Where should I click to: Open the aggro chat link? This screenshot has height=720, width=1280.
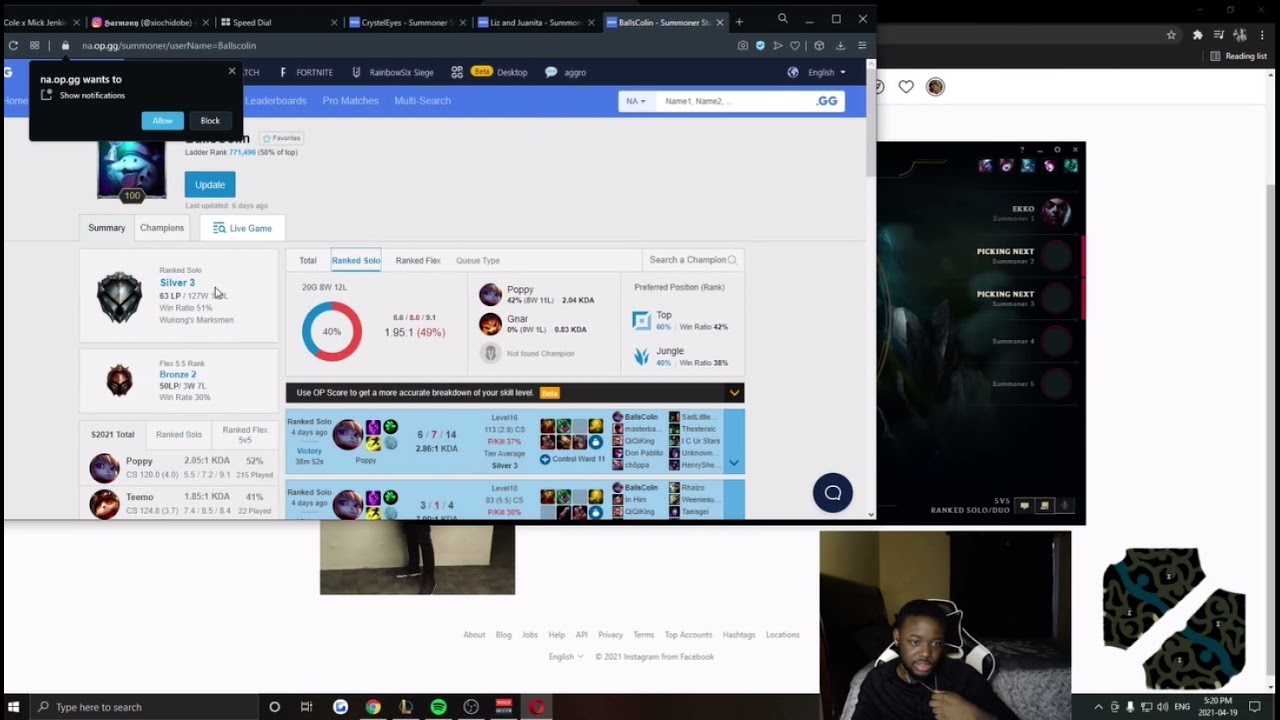[565, 72]
